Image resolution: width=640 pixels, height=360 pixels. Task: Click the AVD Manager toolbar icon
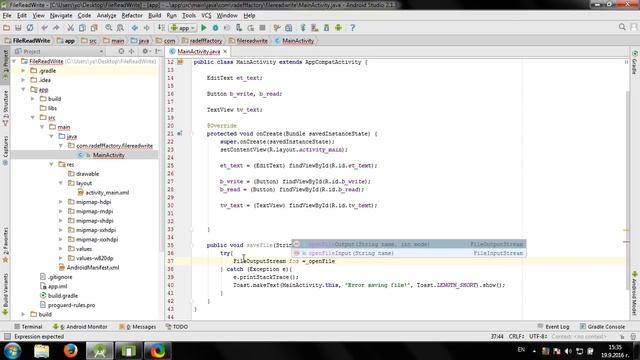point(314,28)
